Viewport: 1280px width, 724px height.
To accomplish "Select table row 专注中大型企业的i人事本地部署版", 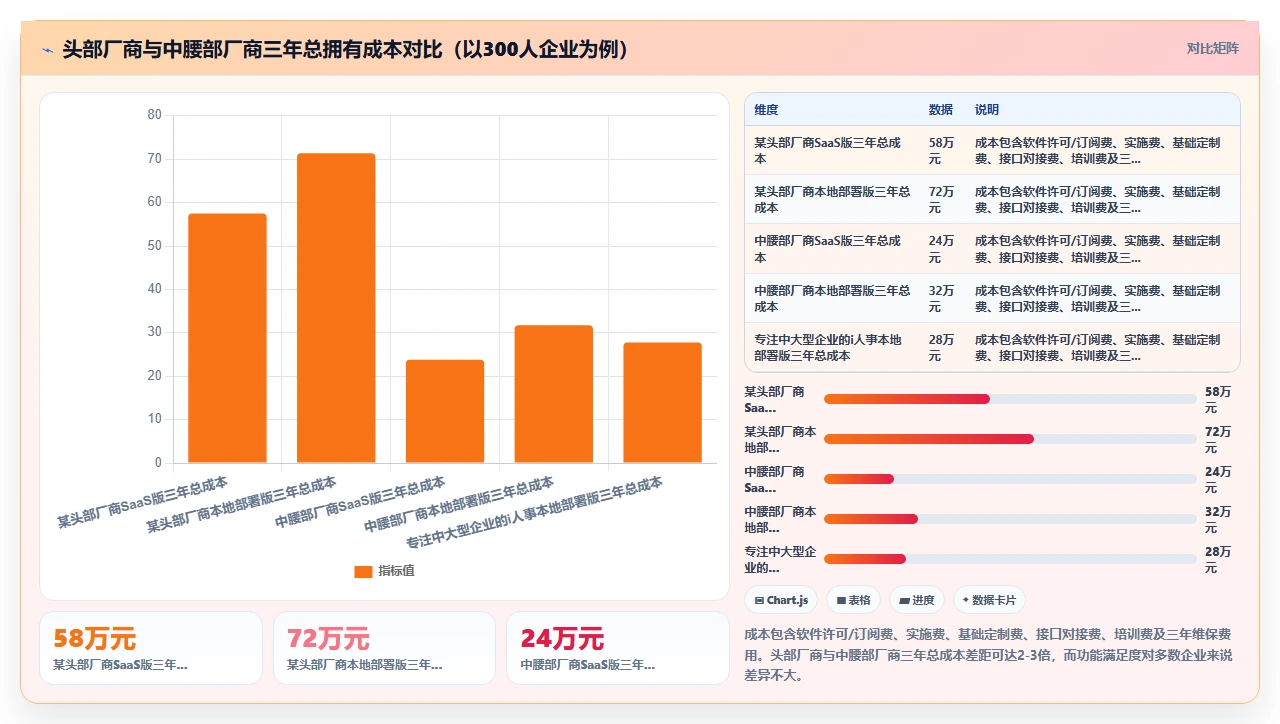I will pyautogui.click(x=992, y=347).
